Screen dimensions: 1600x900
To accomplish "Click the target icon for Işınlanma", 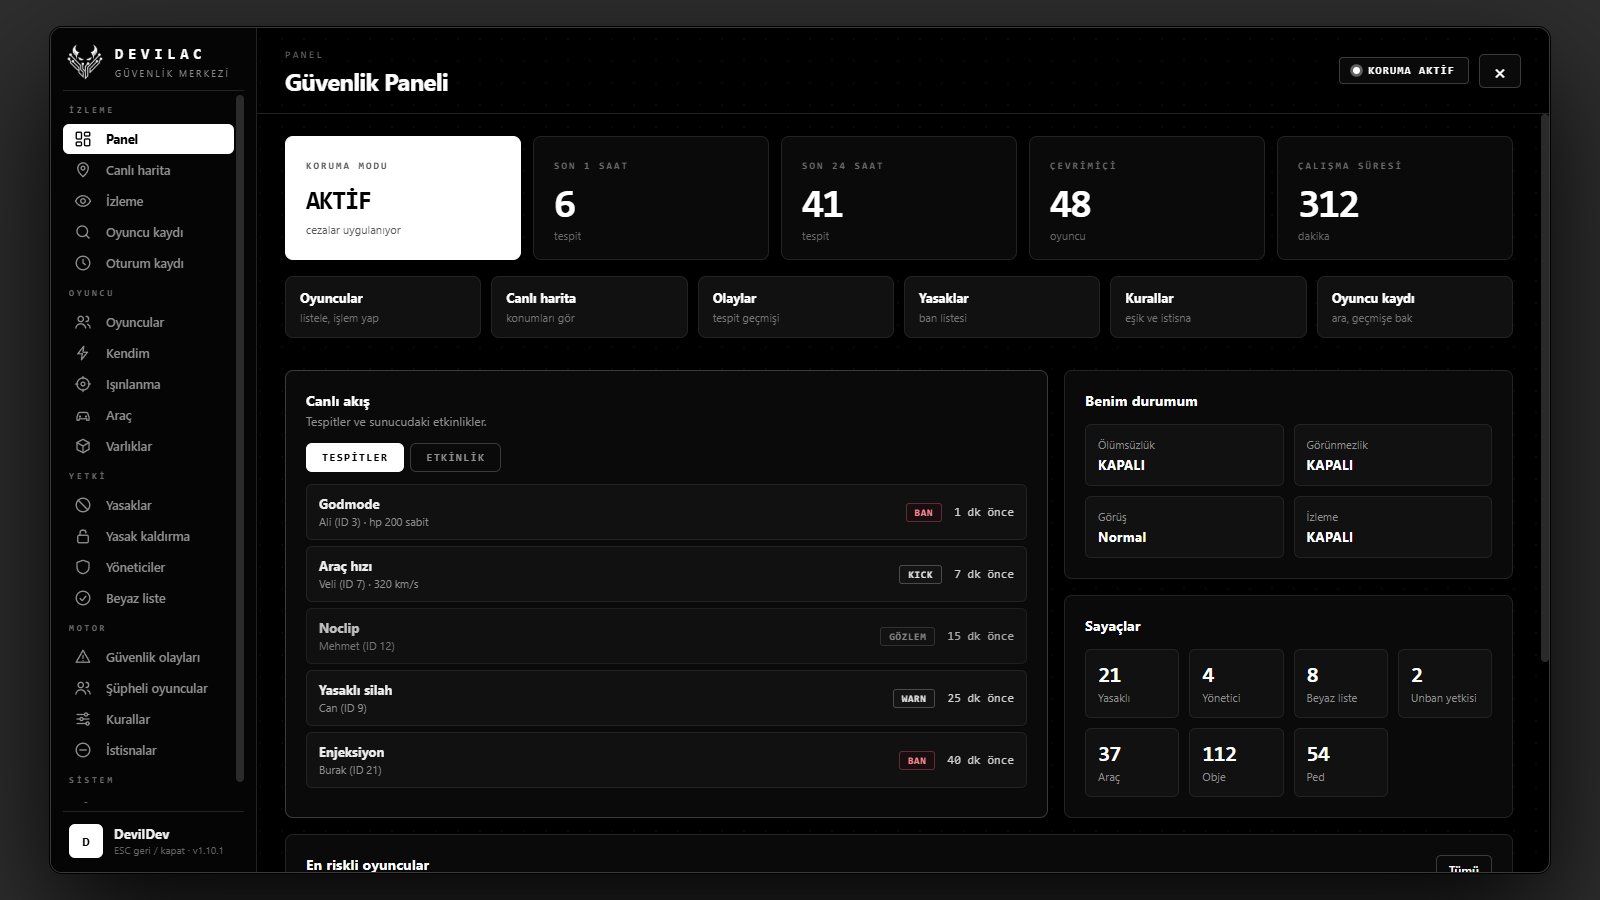I will click(x=83, y=384).
